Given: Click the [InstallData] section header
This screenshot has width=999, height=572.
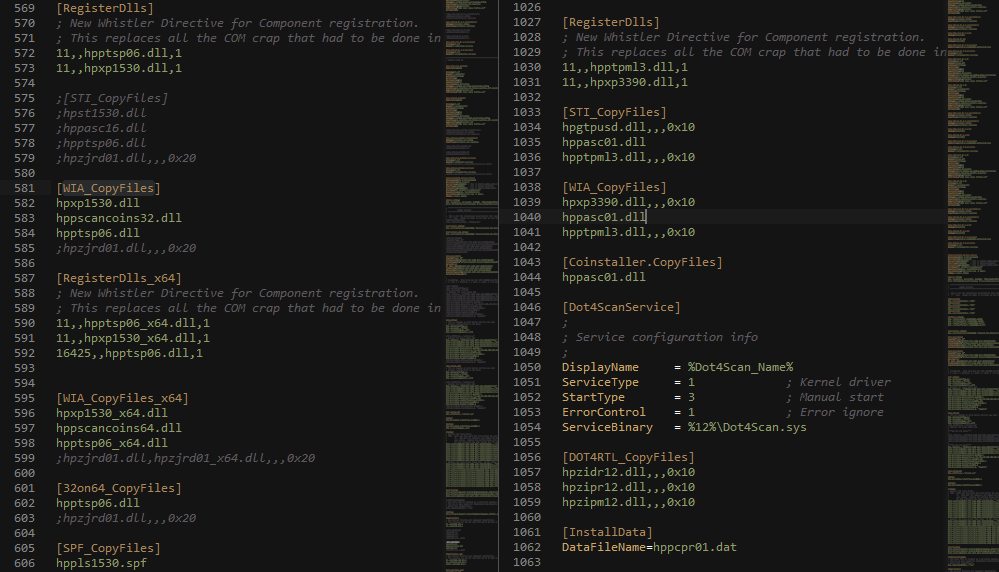Looking at the screenshot, I should point(607,532).
